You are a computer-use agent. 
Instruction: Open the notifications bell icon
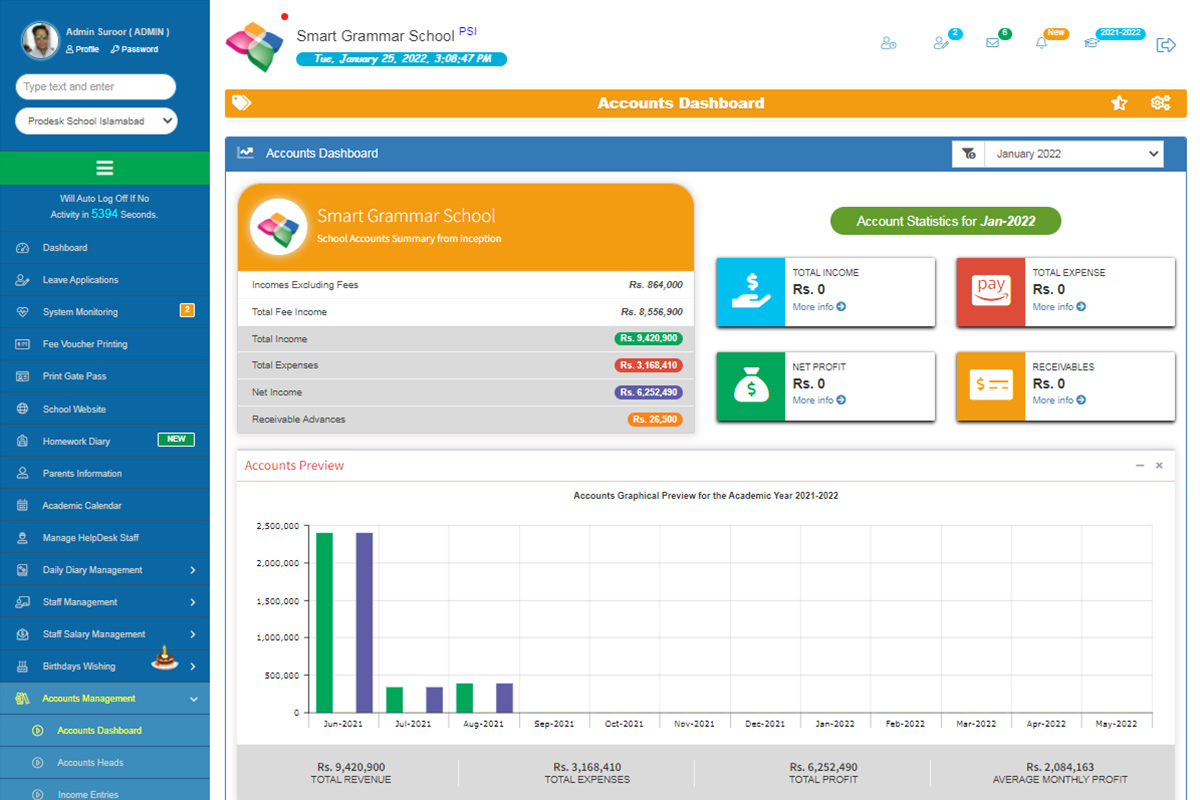[1041, 43]
